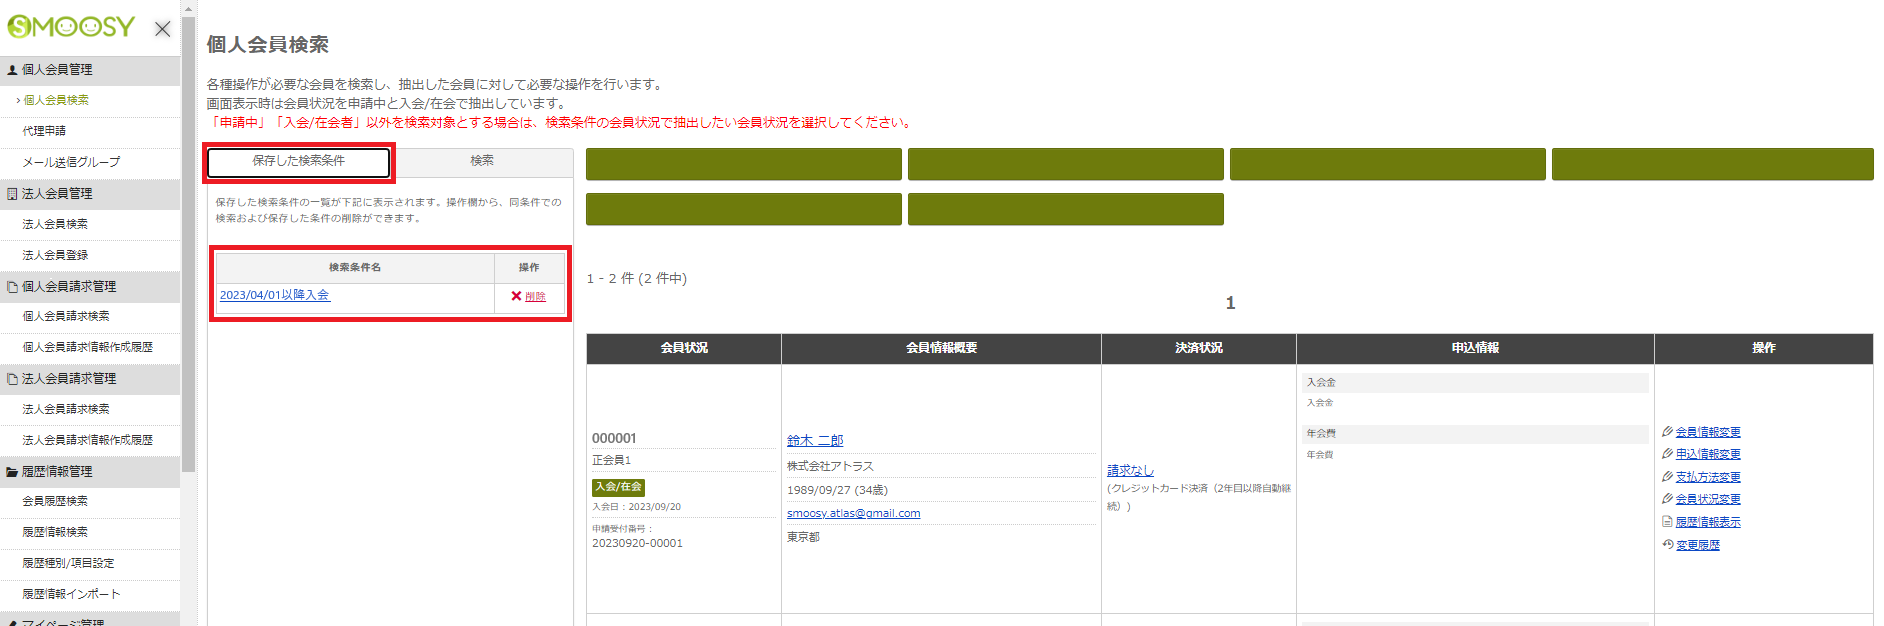Click the sidebar vertical scrollbar

tap(188, 240)
